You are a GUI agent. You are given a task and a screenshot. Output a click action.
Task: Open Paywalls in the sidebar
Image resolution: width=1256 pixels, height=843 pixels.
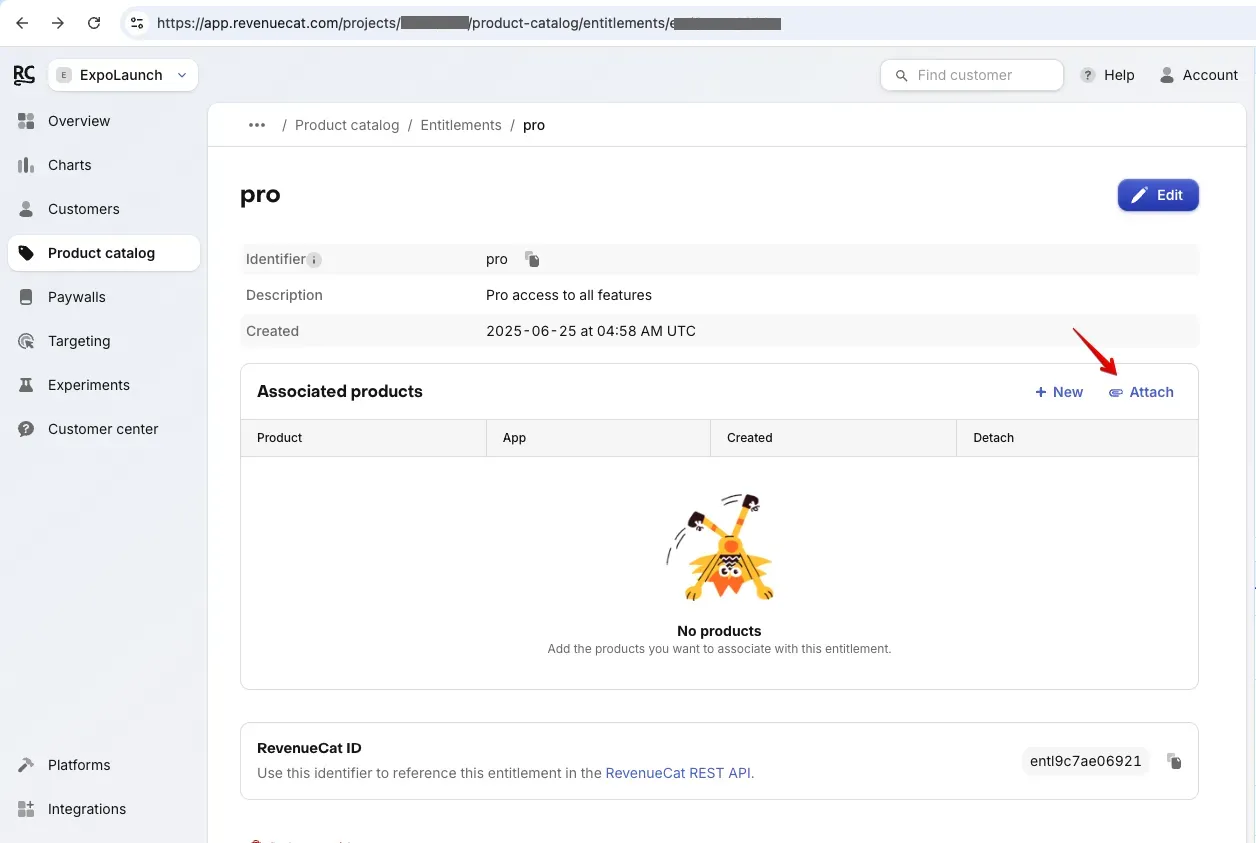[104, 297]
